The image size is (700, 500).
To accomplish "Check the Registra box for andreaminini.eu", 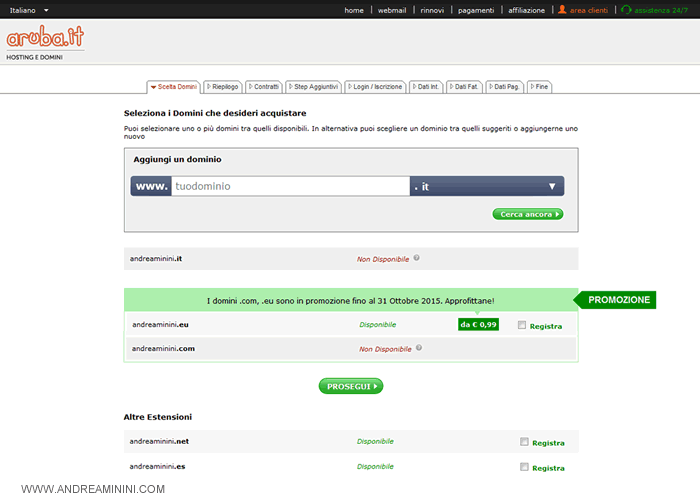I will pos(522,325).
